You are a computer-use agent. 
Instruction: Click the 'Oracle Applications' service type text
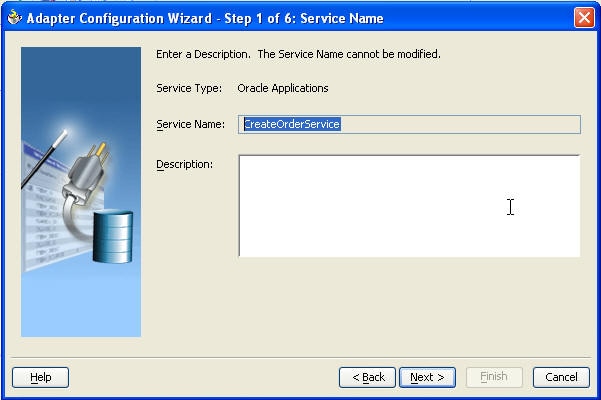(x=283, y=88)
